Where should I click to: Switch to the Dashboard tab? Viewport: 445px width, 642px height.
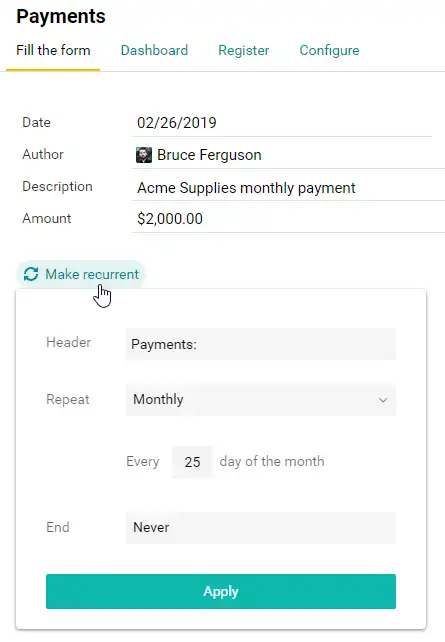click(x=154, y=50)
